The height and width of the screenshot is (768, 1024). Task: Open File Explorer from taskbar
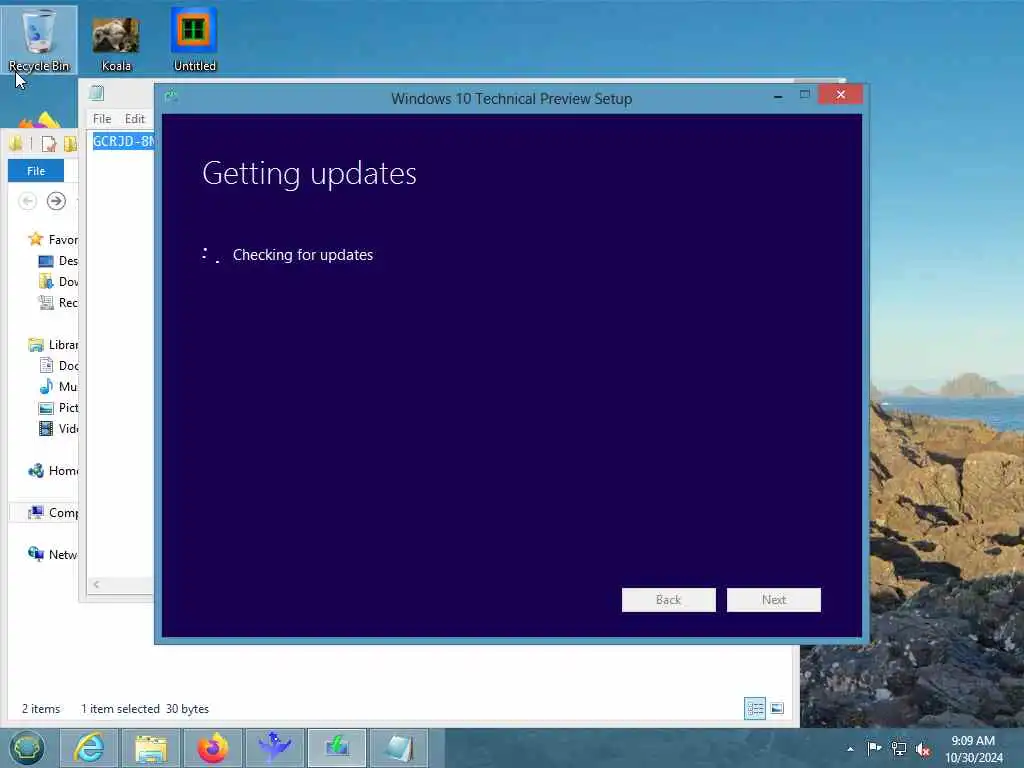pyautogui.click(x=151, y=748)
